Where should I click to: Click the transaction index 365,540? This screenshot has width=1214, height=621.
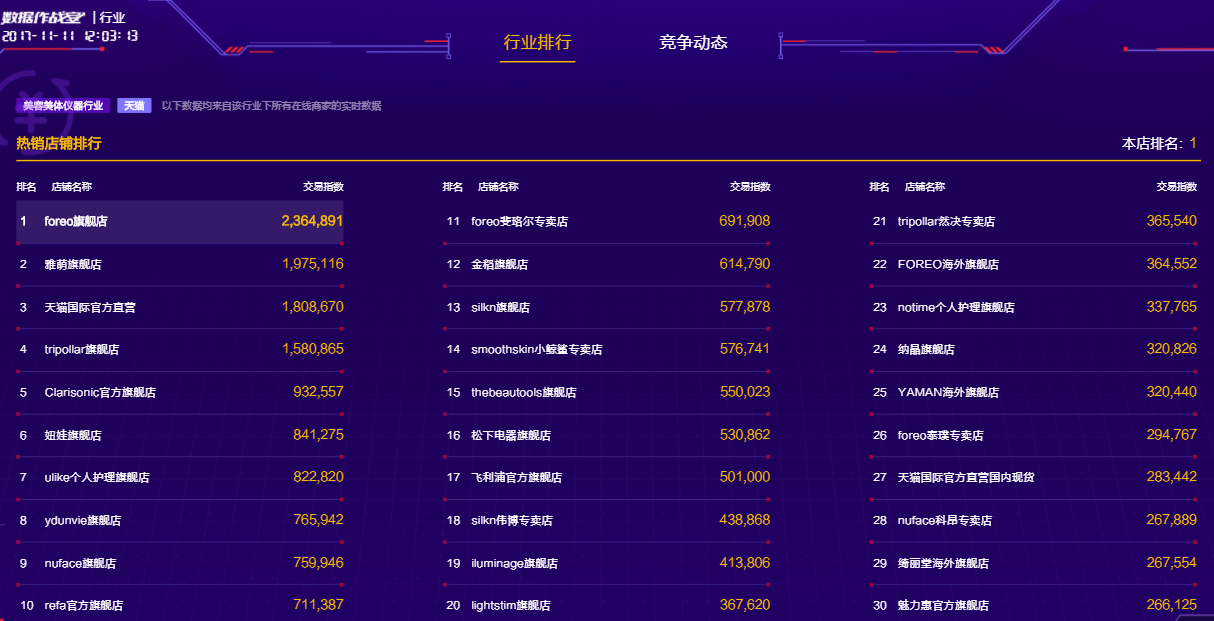pyautogui.click(x=1172, y=221)
